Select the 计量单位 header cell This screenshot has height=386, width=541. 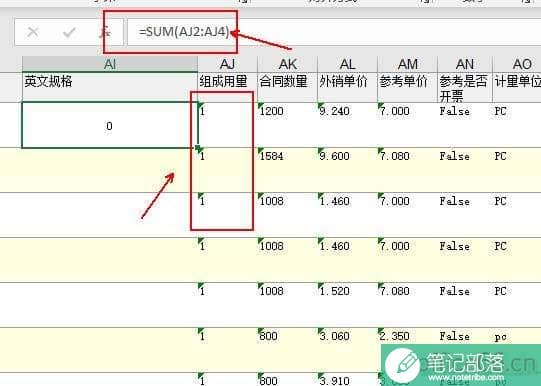517,87
